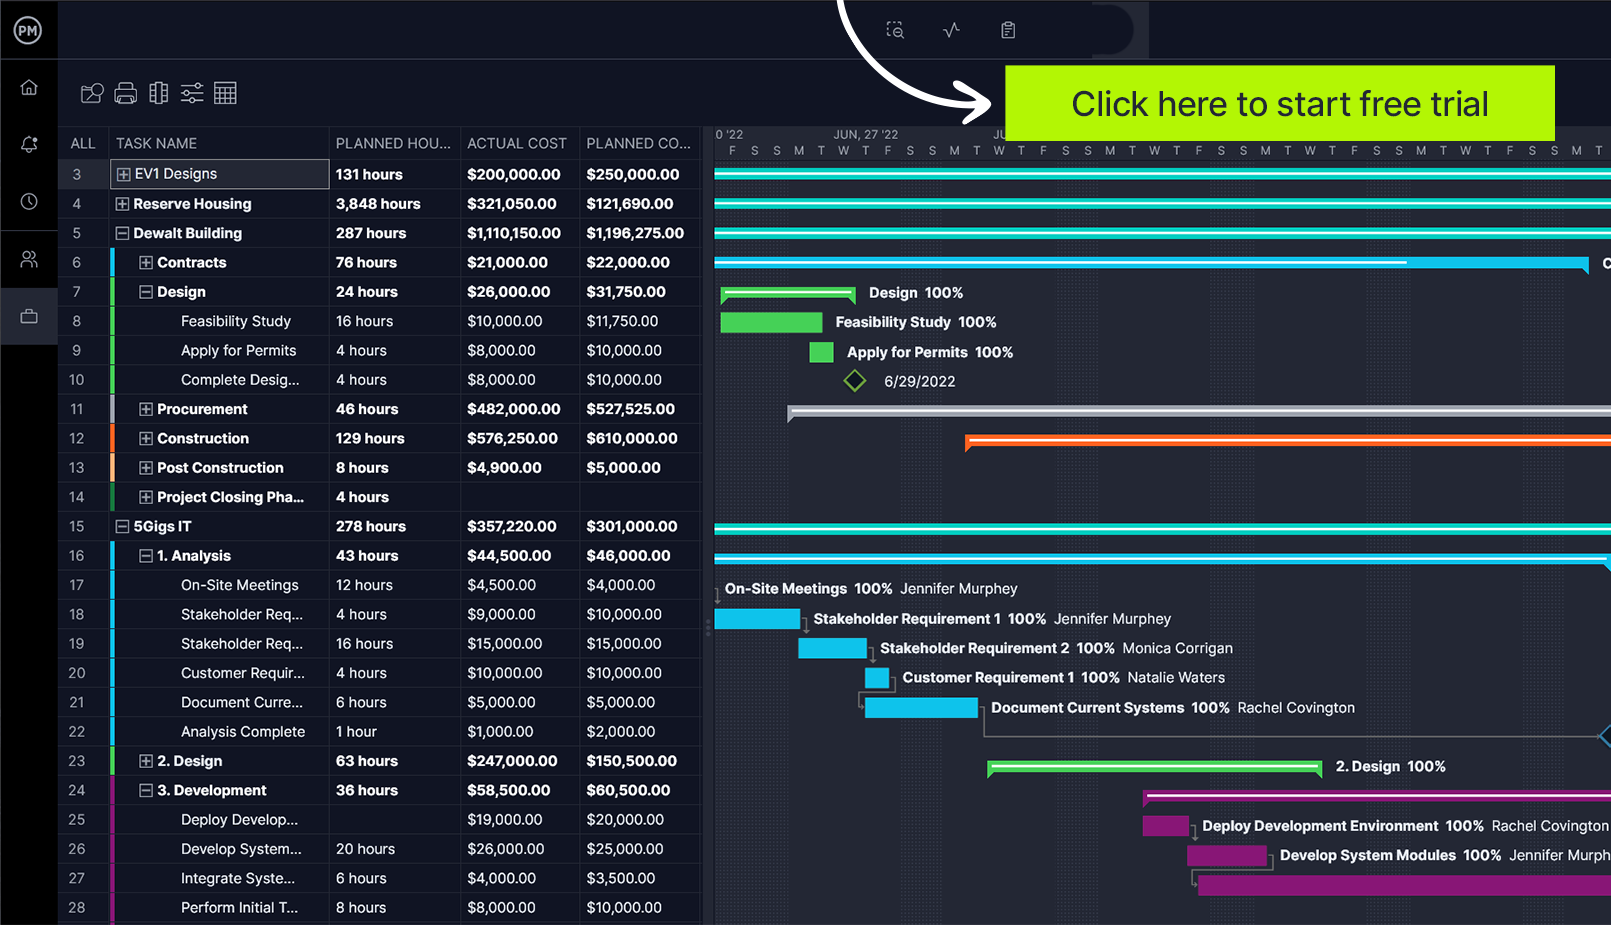The image size is (1611, 925).
Task: Click the clipboard icon at the top
Action: [x=1007, y=29]
